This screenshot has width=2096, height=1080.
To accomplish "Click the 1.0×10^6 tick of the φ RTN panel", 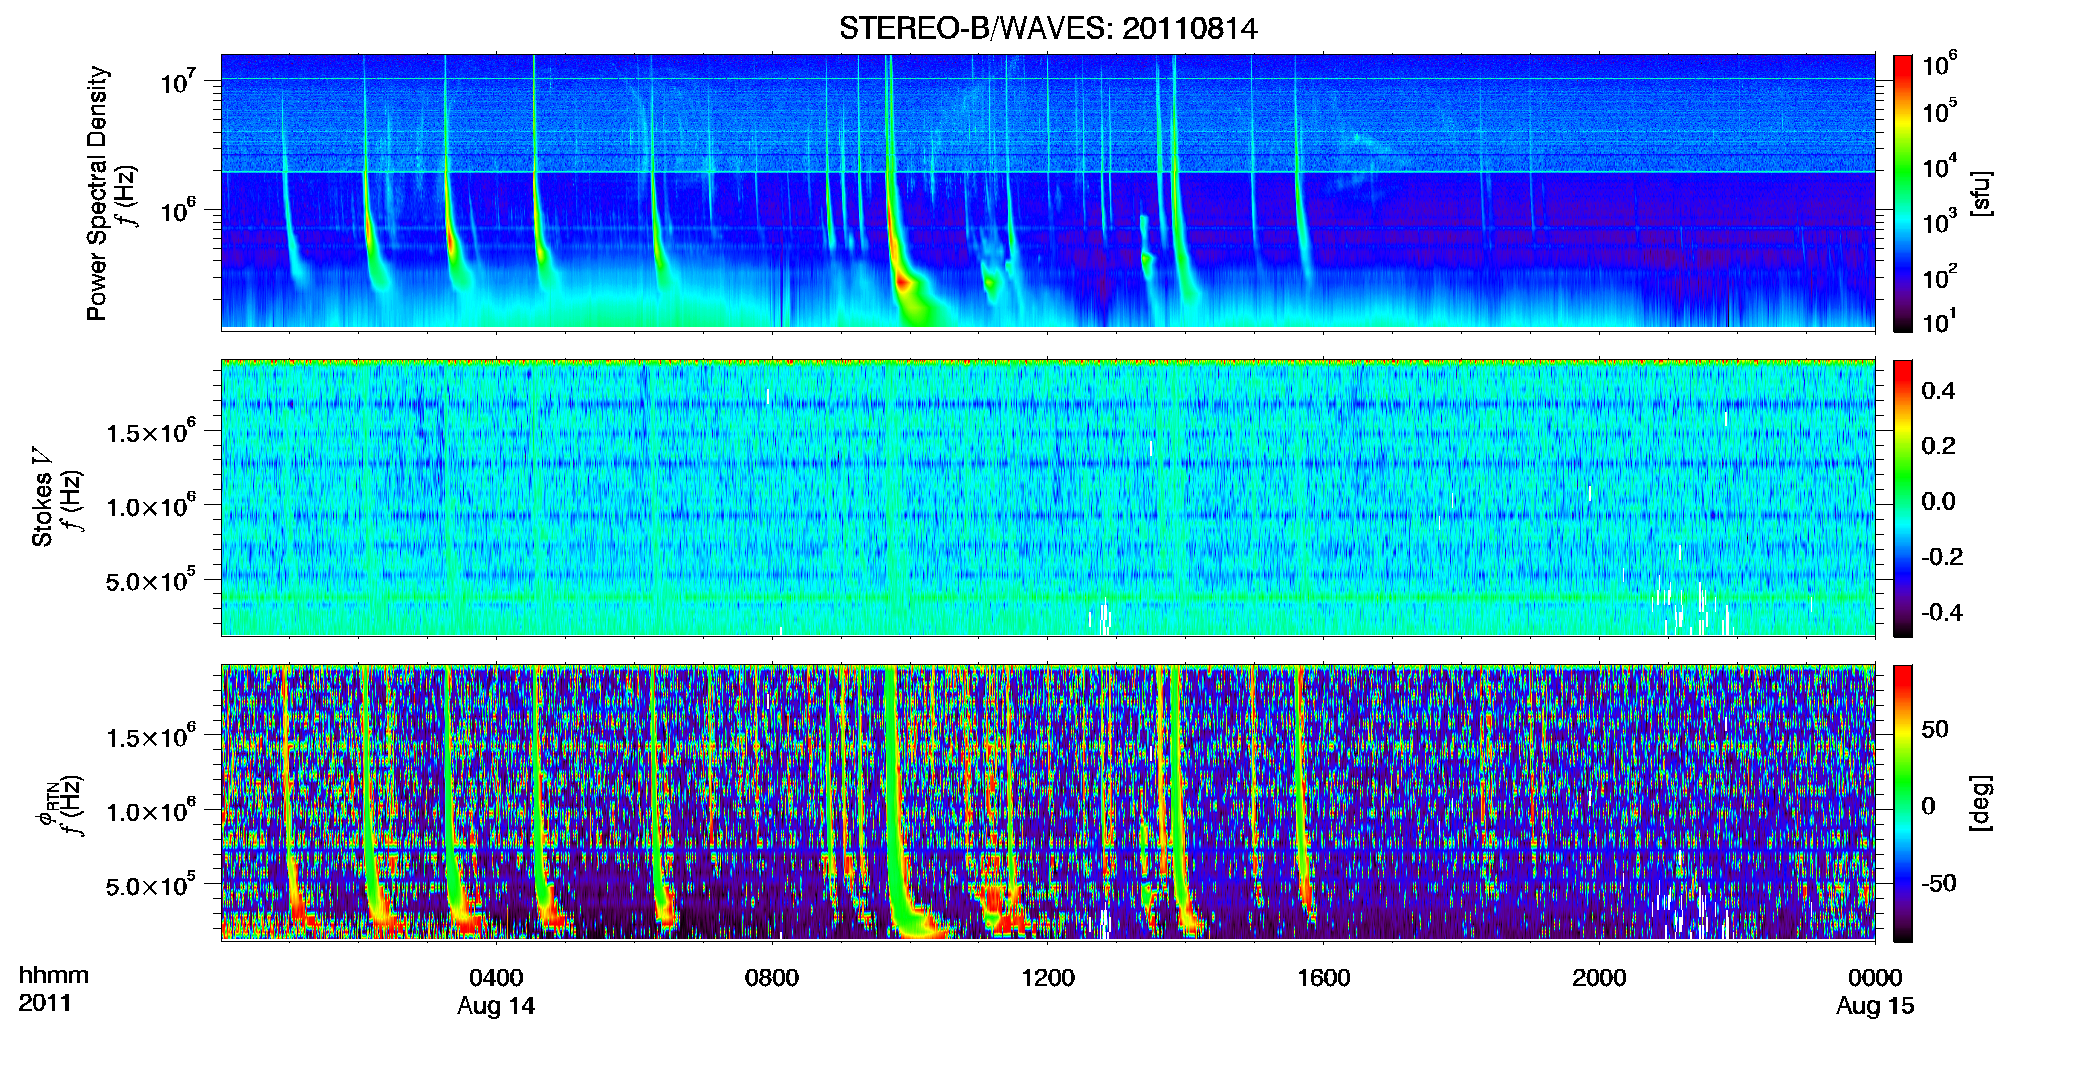I will pyautogui.click(x=151, y=810).
